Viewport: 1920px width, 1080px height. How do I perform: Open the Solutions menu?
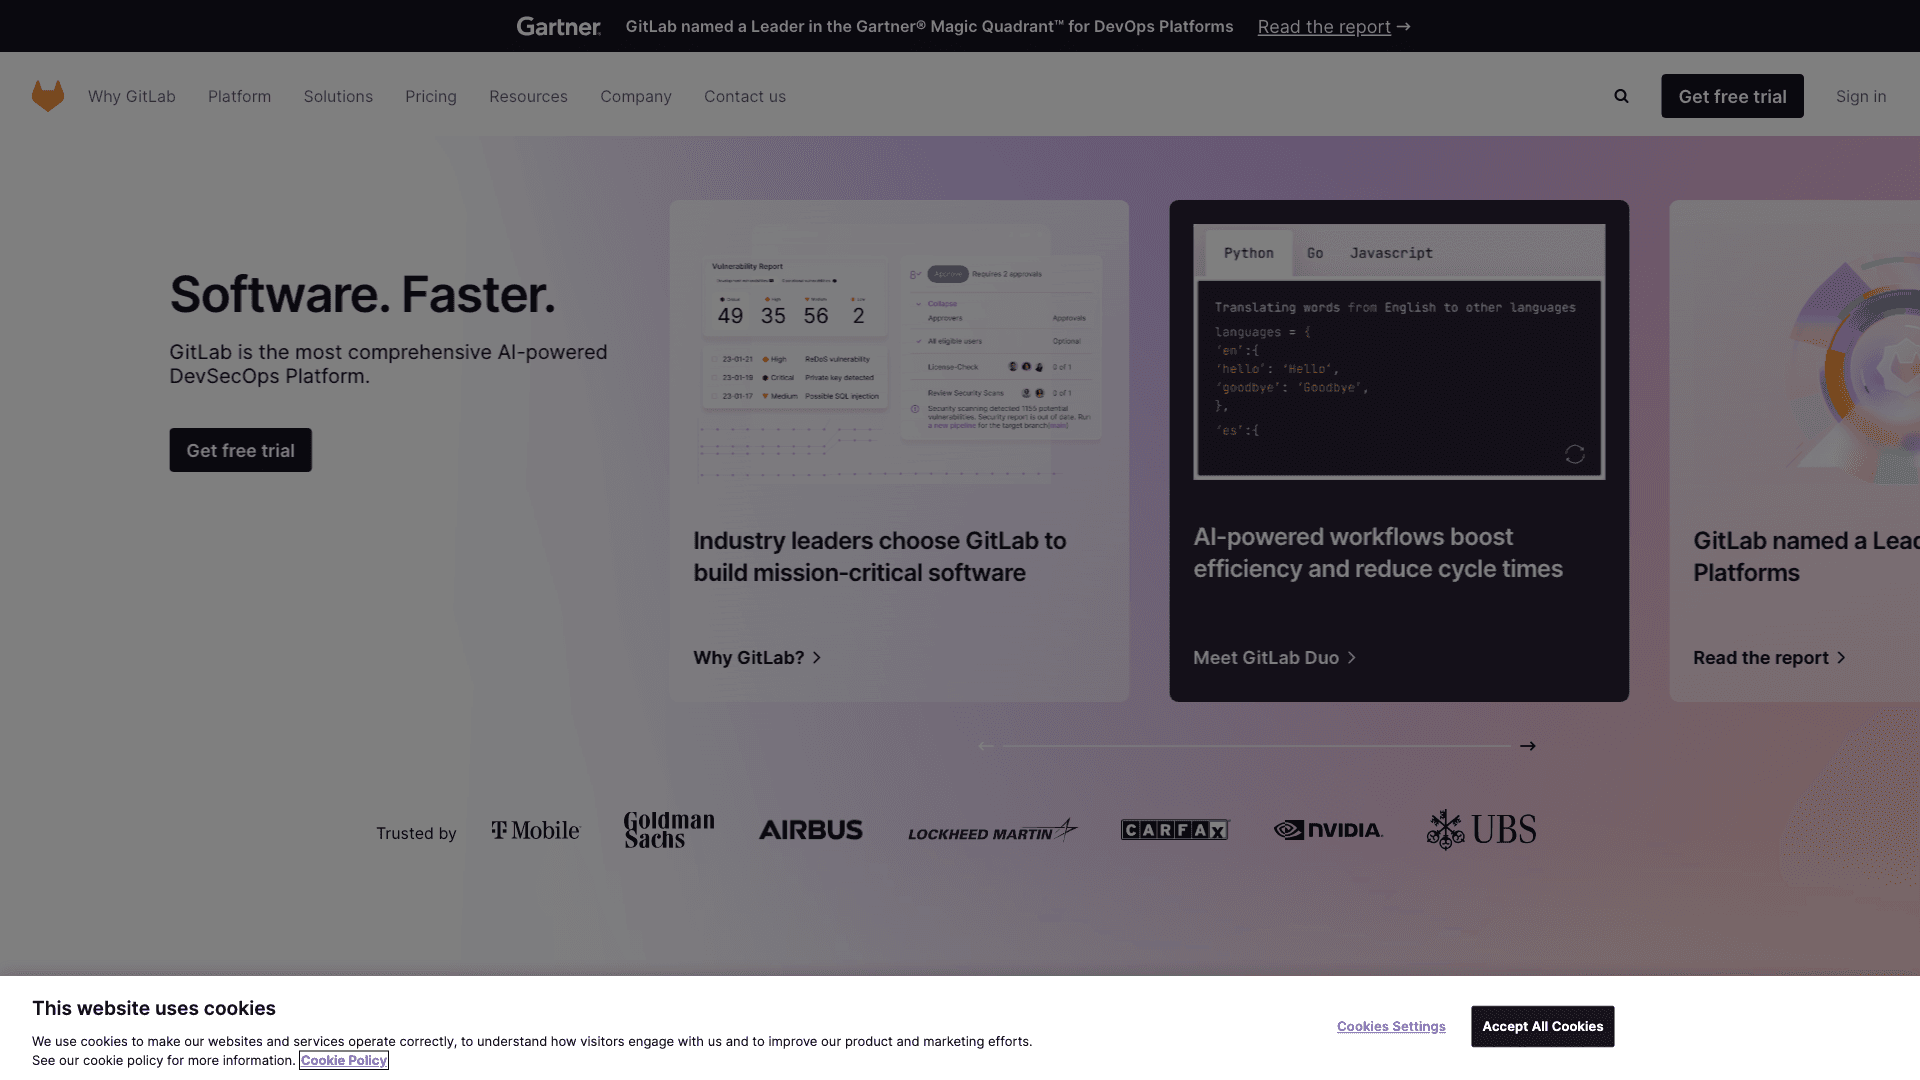338,96
